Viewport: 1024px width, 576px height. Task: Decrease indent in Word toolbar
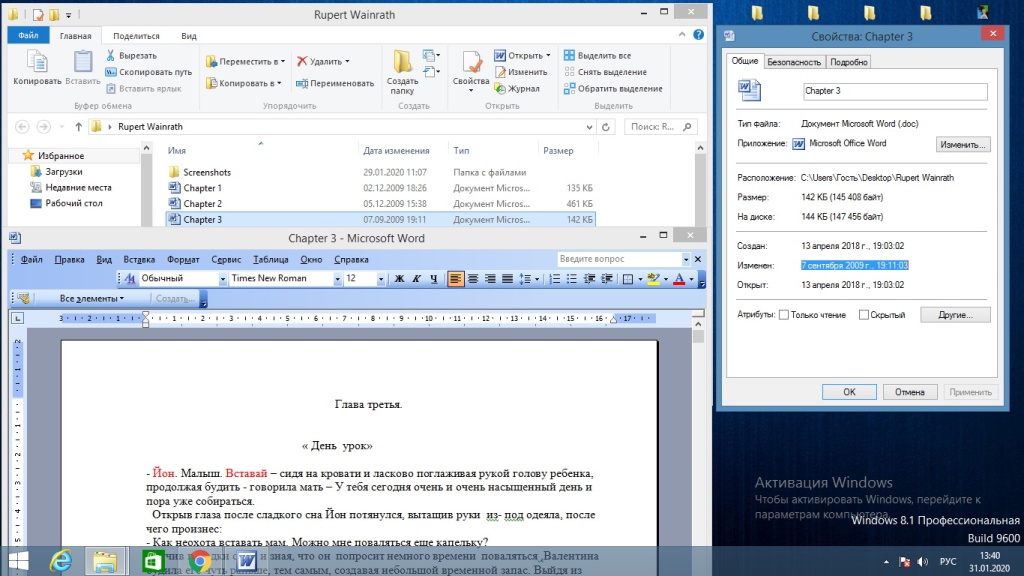click(589, 279)
